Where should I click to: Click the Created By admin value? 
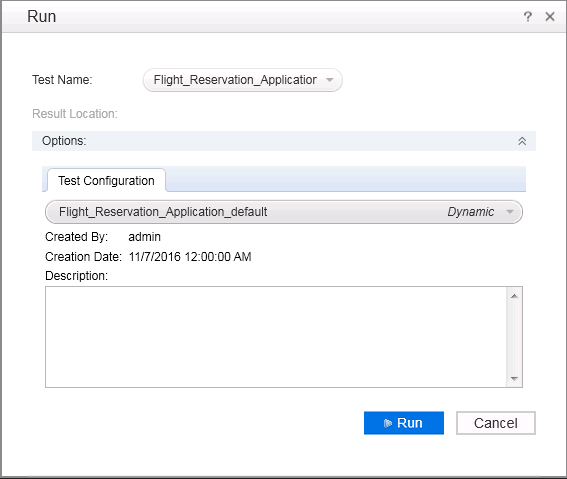(x=144, y=237)
